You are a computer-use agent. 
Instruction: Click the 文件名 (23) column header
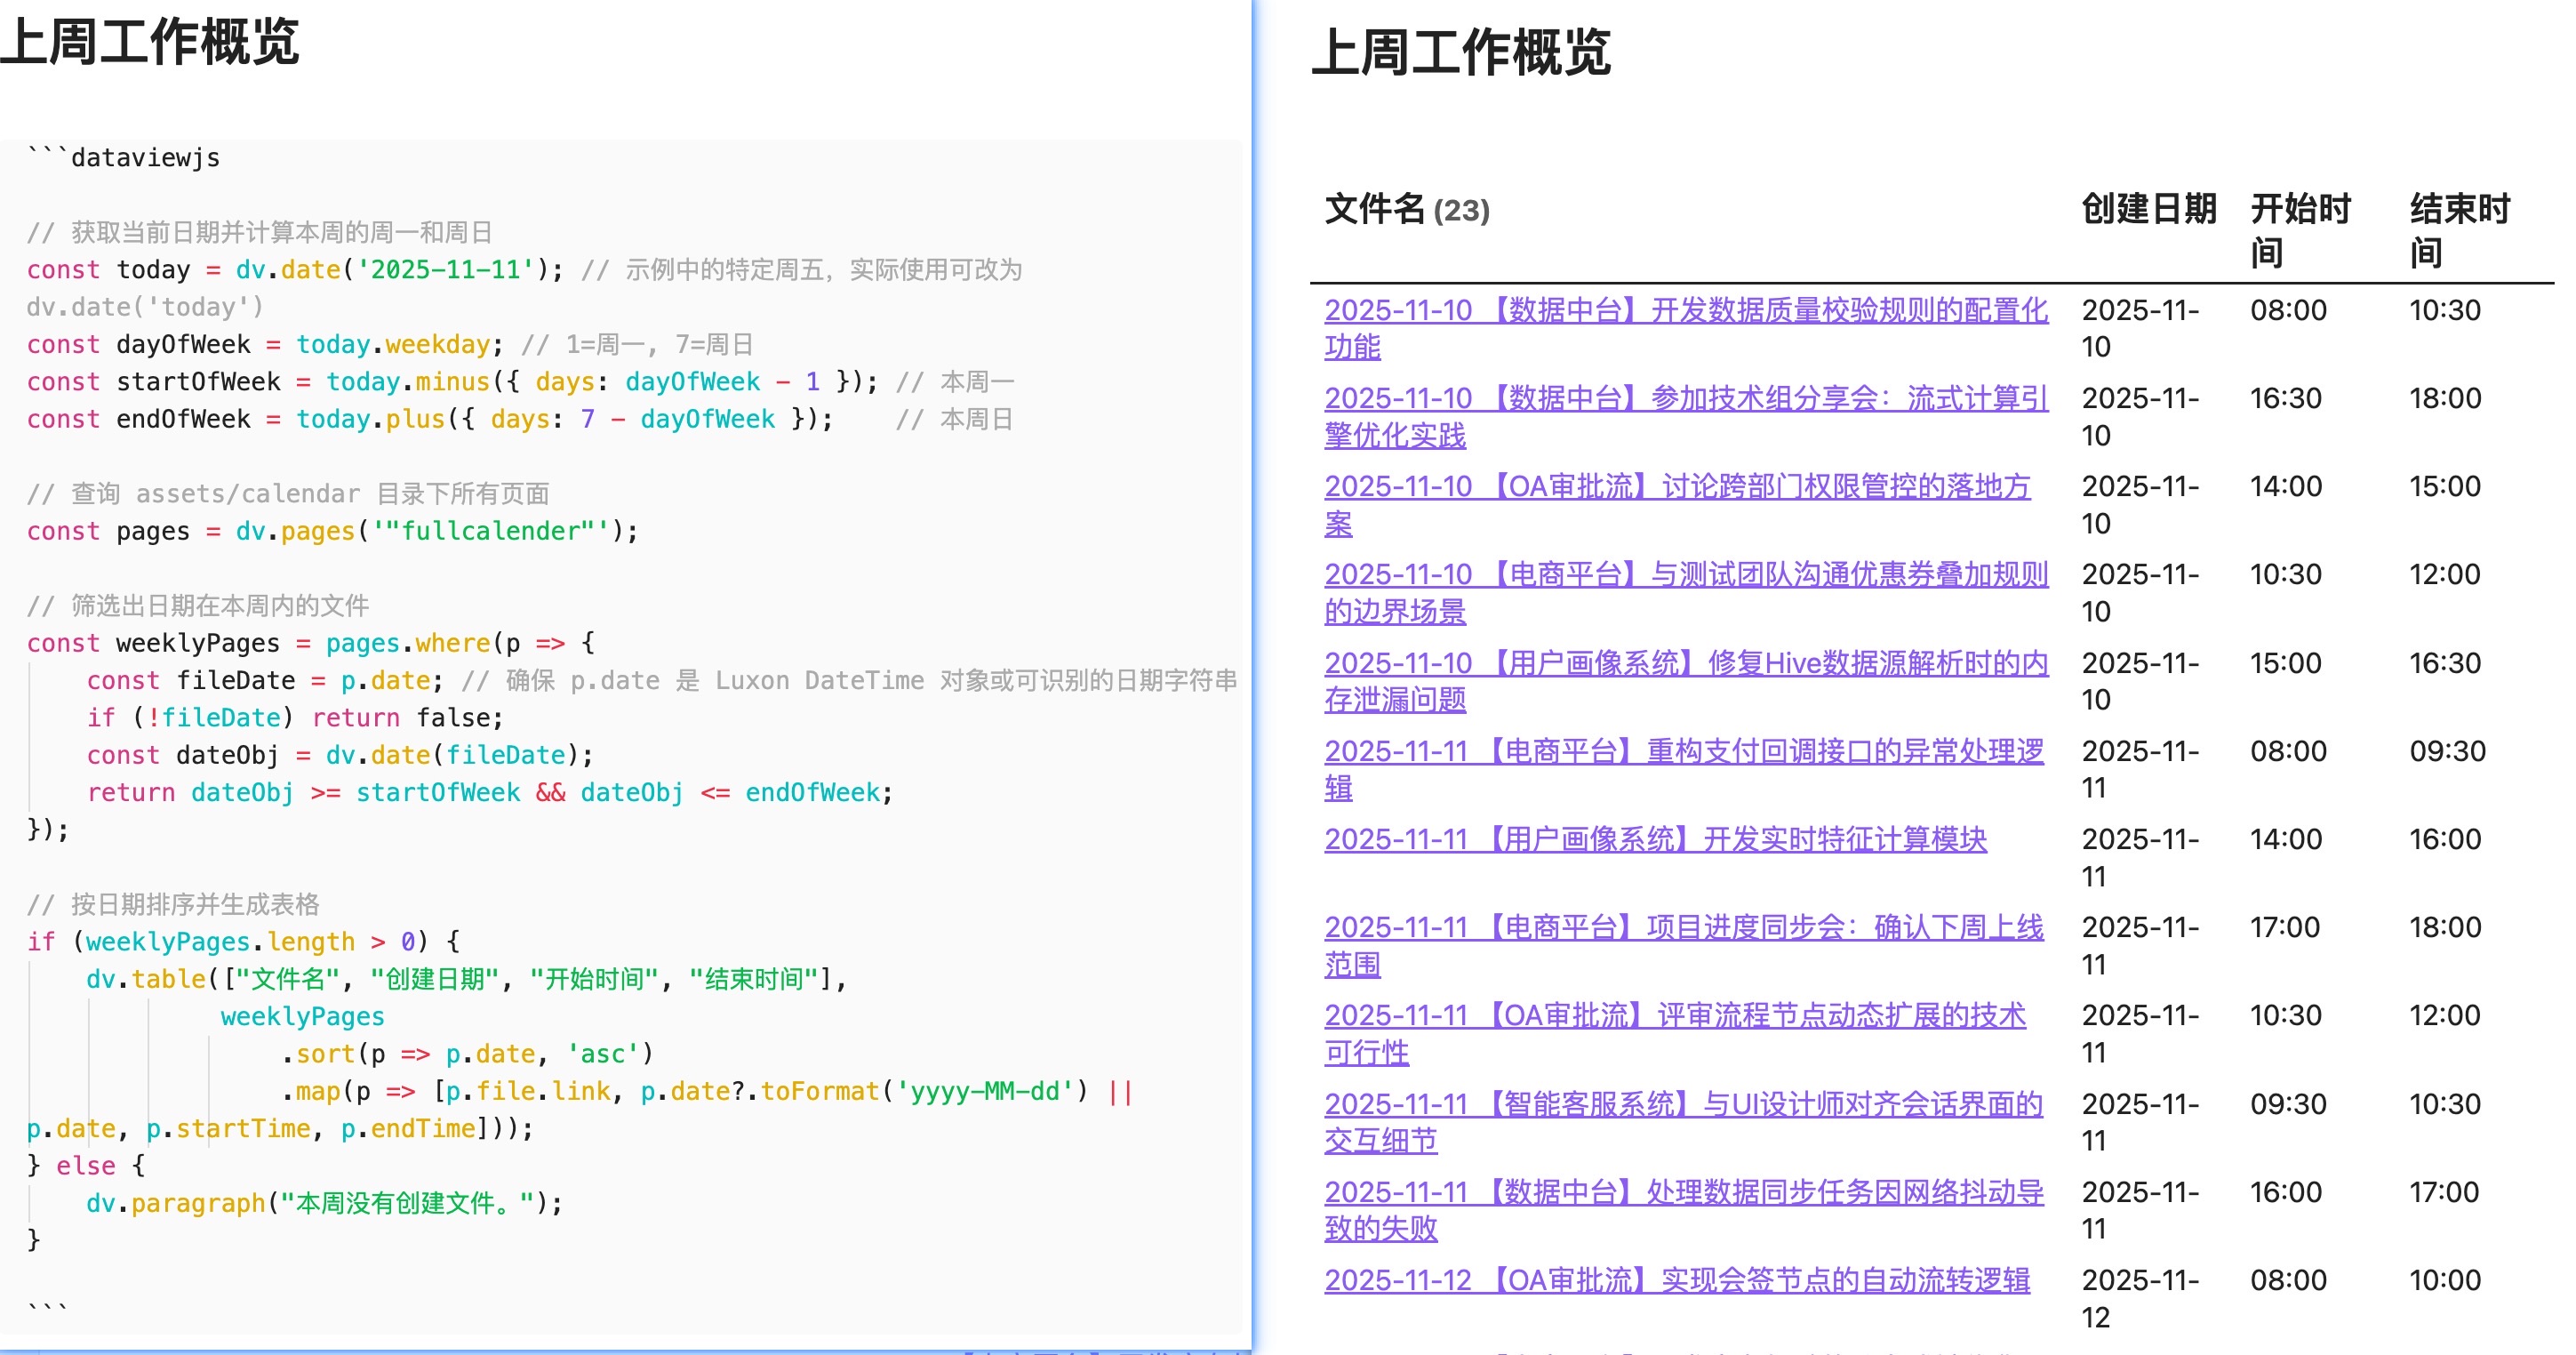1406,210
